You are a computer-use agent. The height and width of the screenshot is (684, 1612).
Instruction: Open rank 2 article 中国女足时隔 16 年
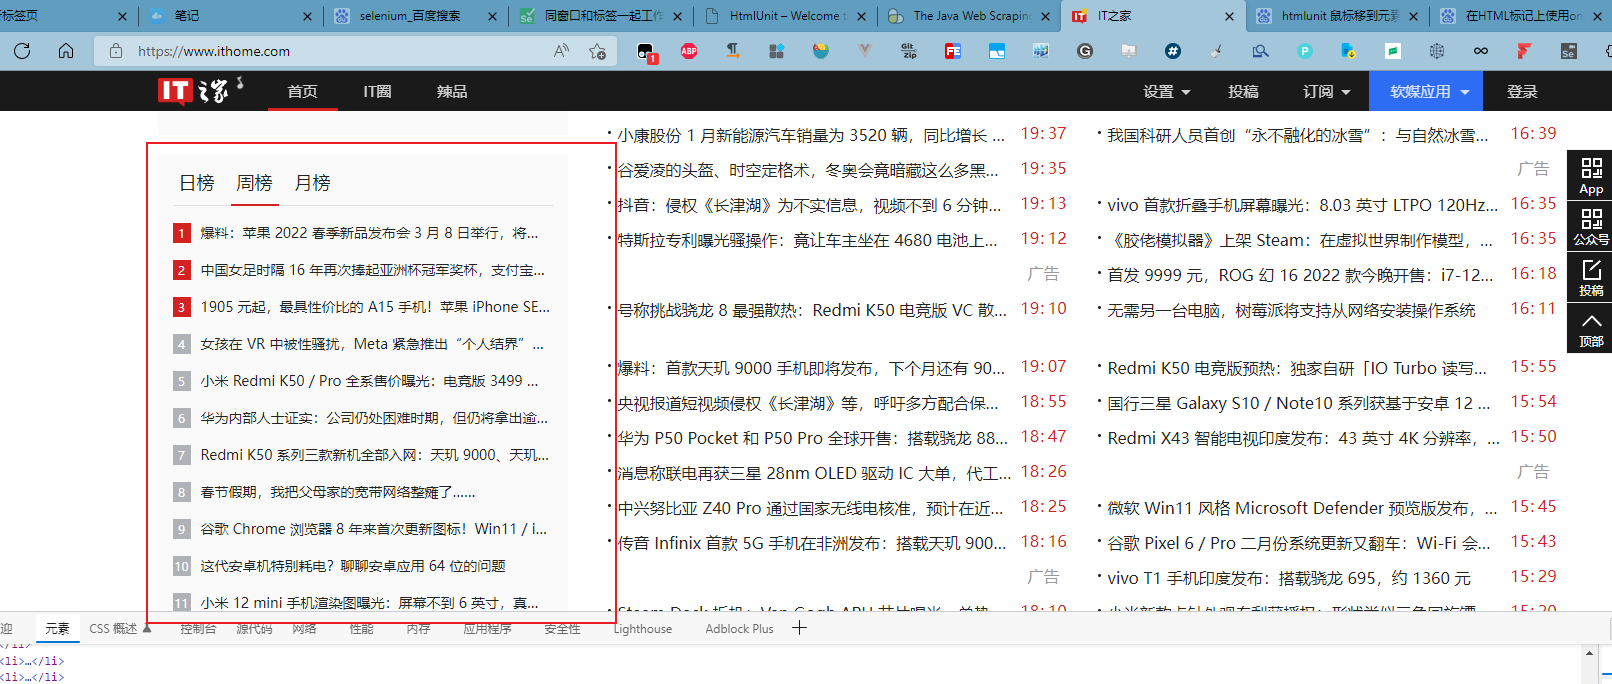click(372, 270)
